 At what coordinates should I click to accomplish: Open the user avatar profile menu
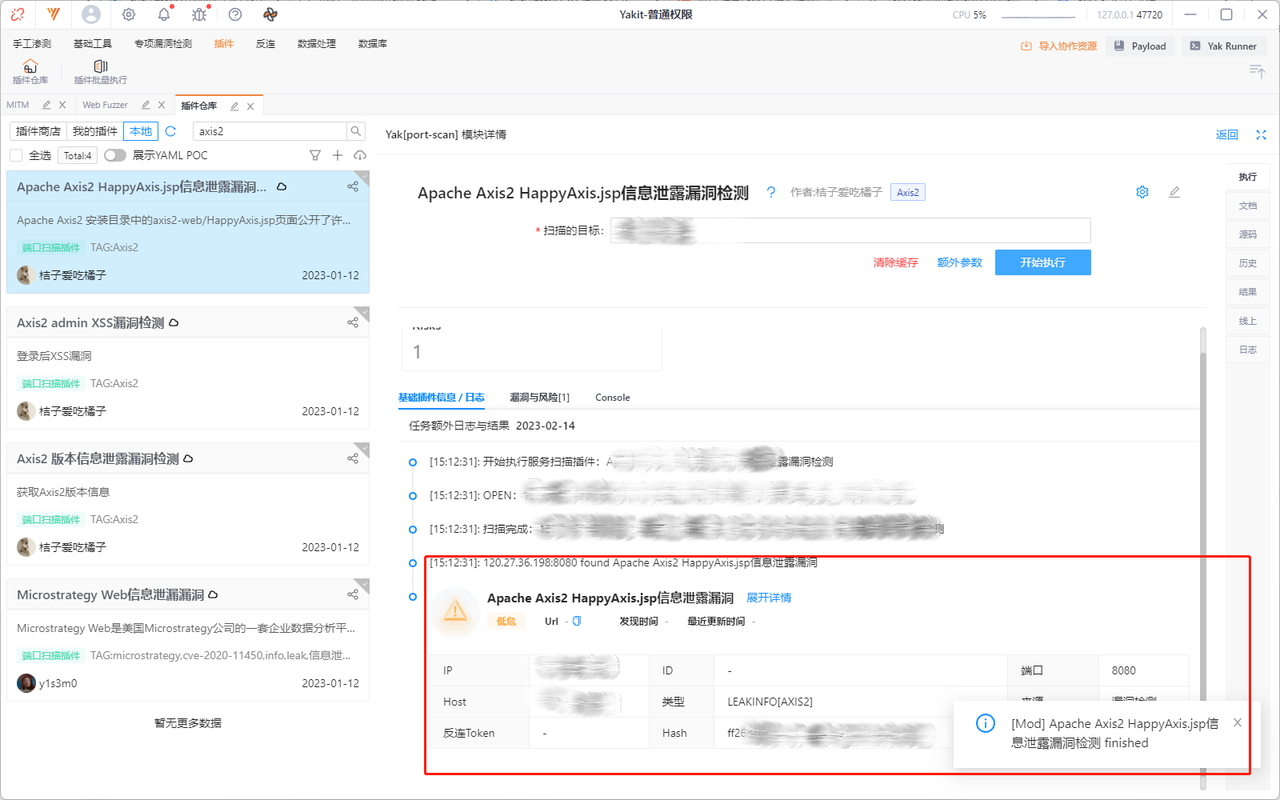click(x=91, y=15)
